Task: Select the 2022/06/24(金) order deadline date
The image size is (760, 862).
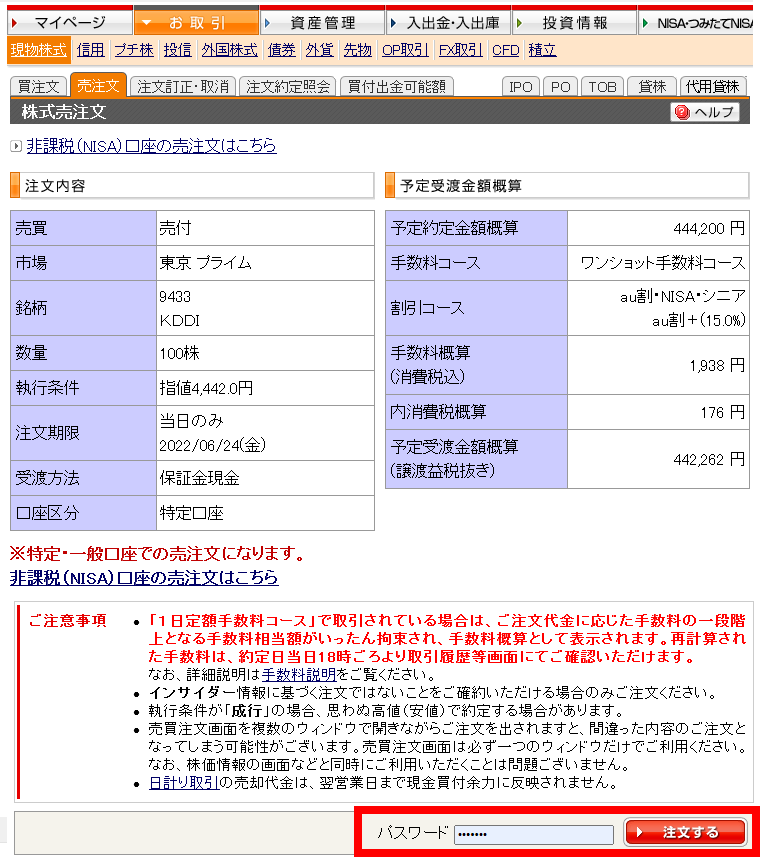Action: [x=213, y=445]
